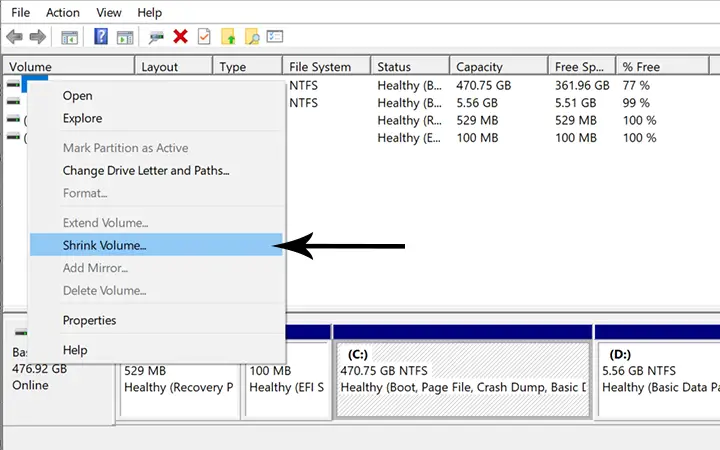Choose Help in the context menu
This screenshot has width=720, height=450.
[156, 350]
